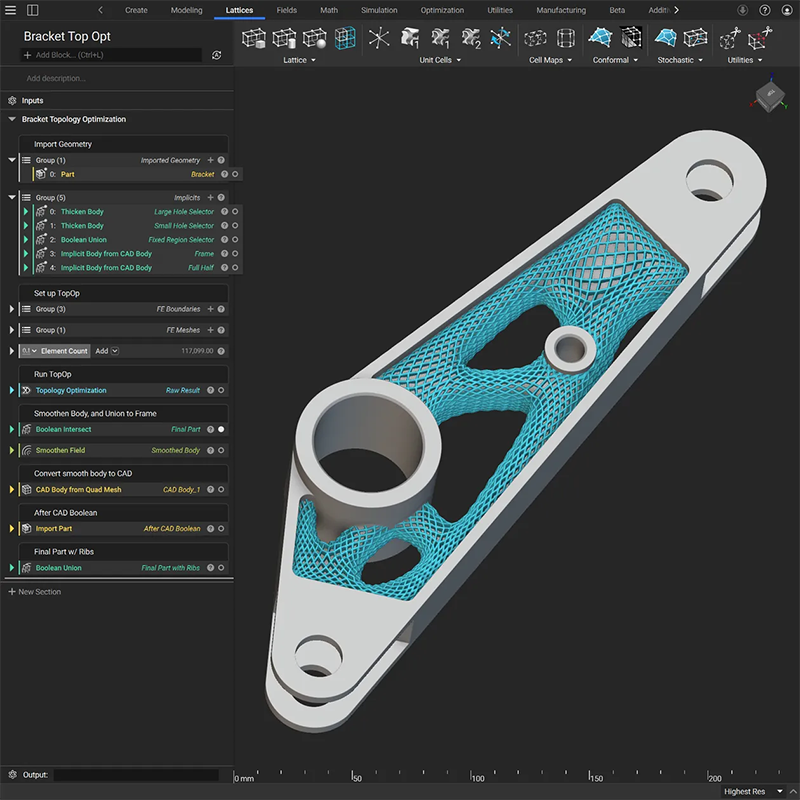The width and height of the screenshot is (800, 800).
Task: Click the sync/refresh icon beside Add Block field
Action: pyautogui.click(x=217, y=56)
